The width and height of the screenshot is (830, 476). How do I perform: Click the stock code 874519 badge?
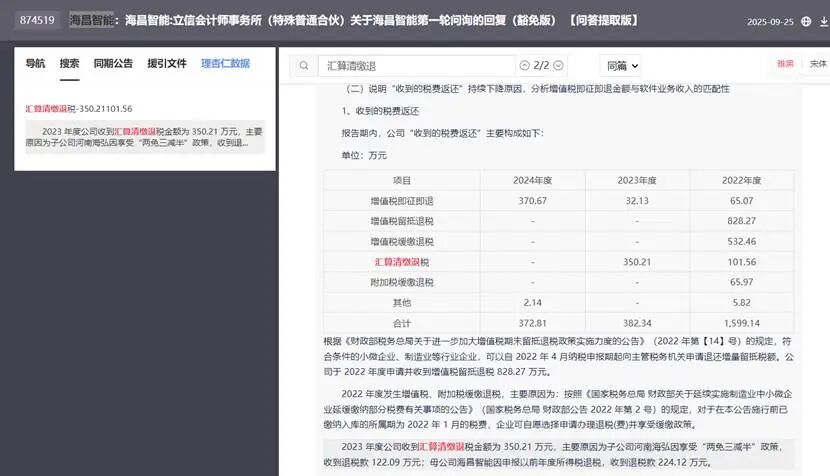pyautogui.click(x=37, y=20)
